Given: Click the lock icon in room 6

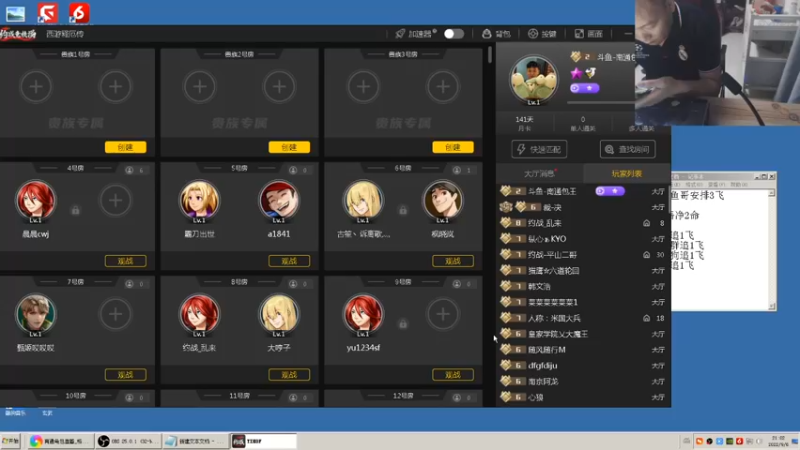Looking at the screenshot, I should 403,210.
